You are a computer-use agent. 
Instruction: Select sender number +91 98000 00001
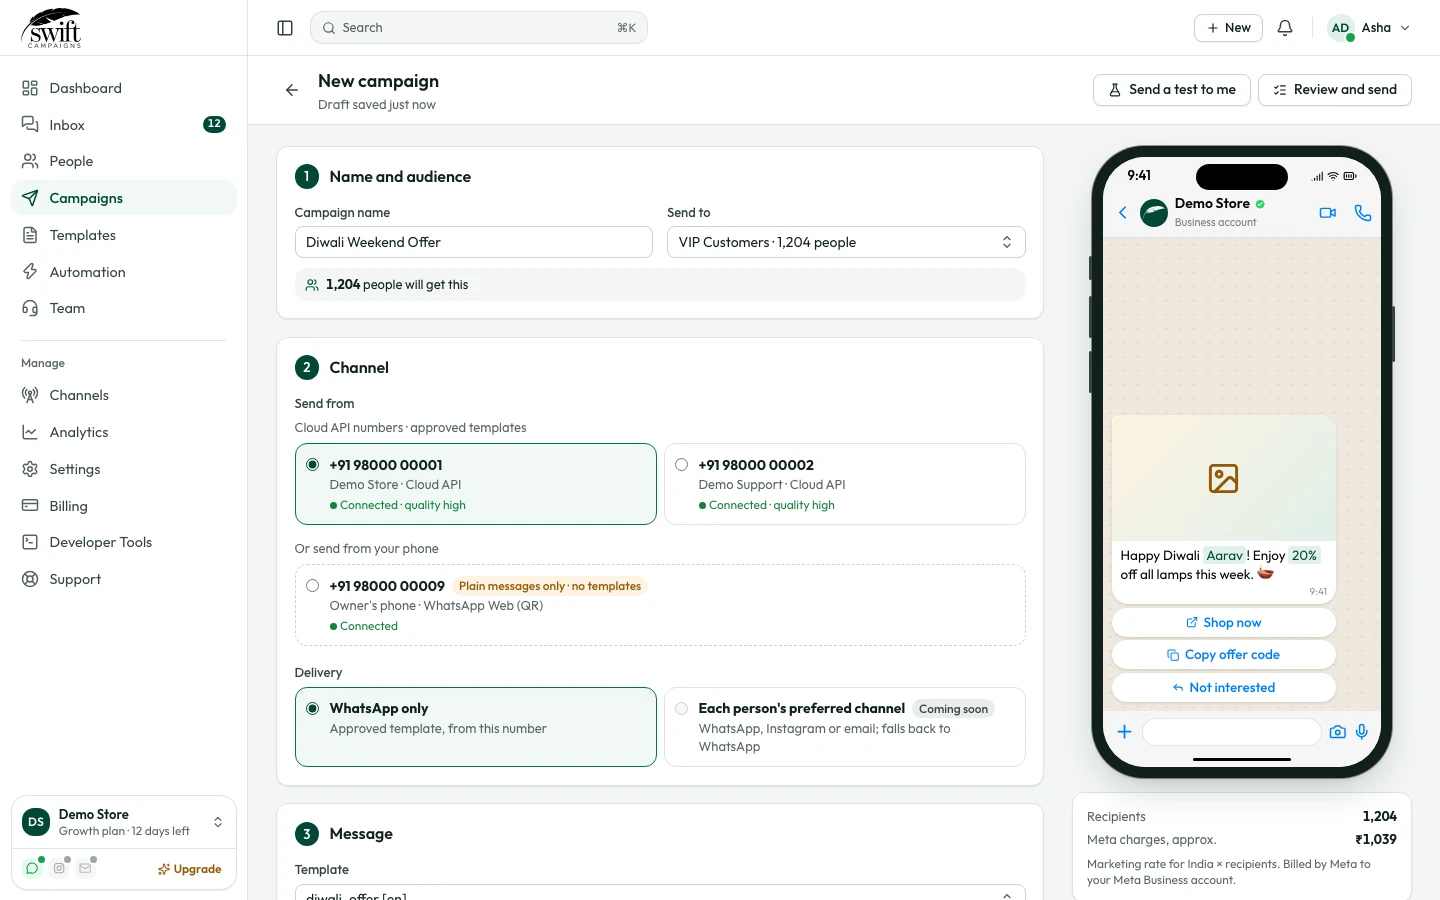coord(476,484)
